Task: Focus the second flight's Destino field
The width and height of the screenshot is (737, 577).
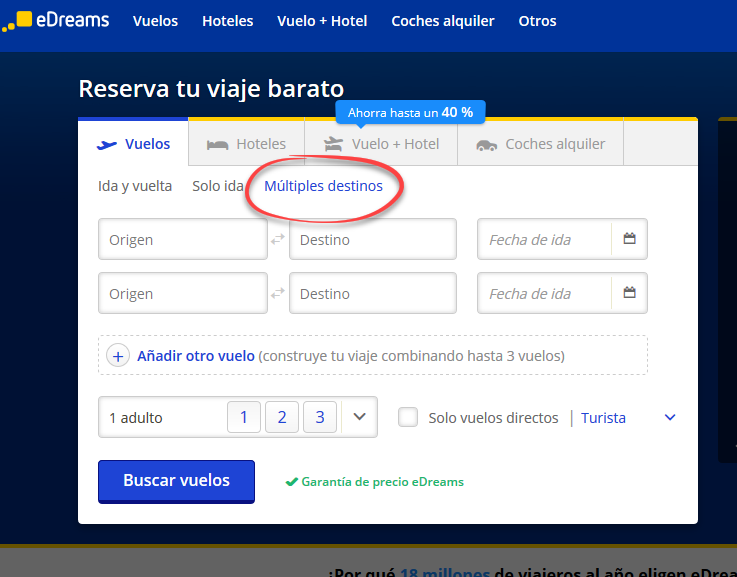Action: pos(373,293)
